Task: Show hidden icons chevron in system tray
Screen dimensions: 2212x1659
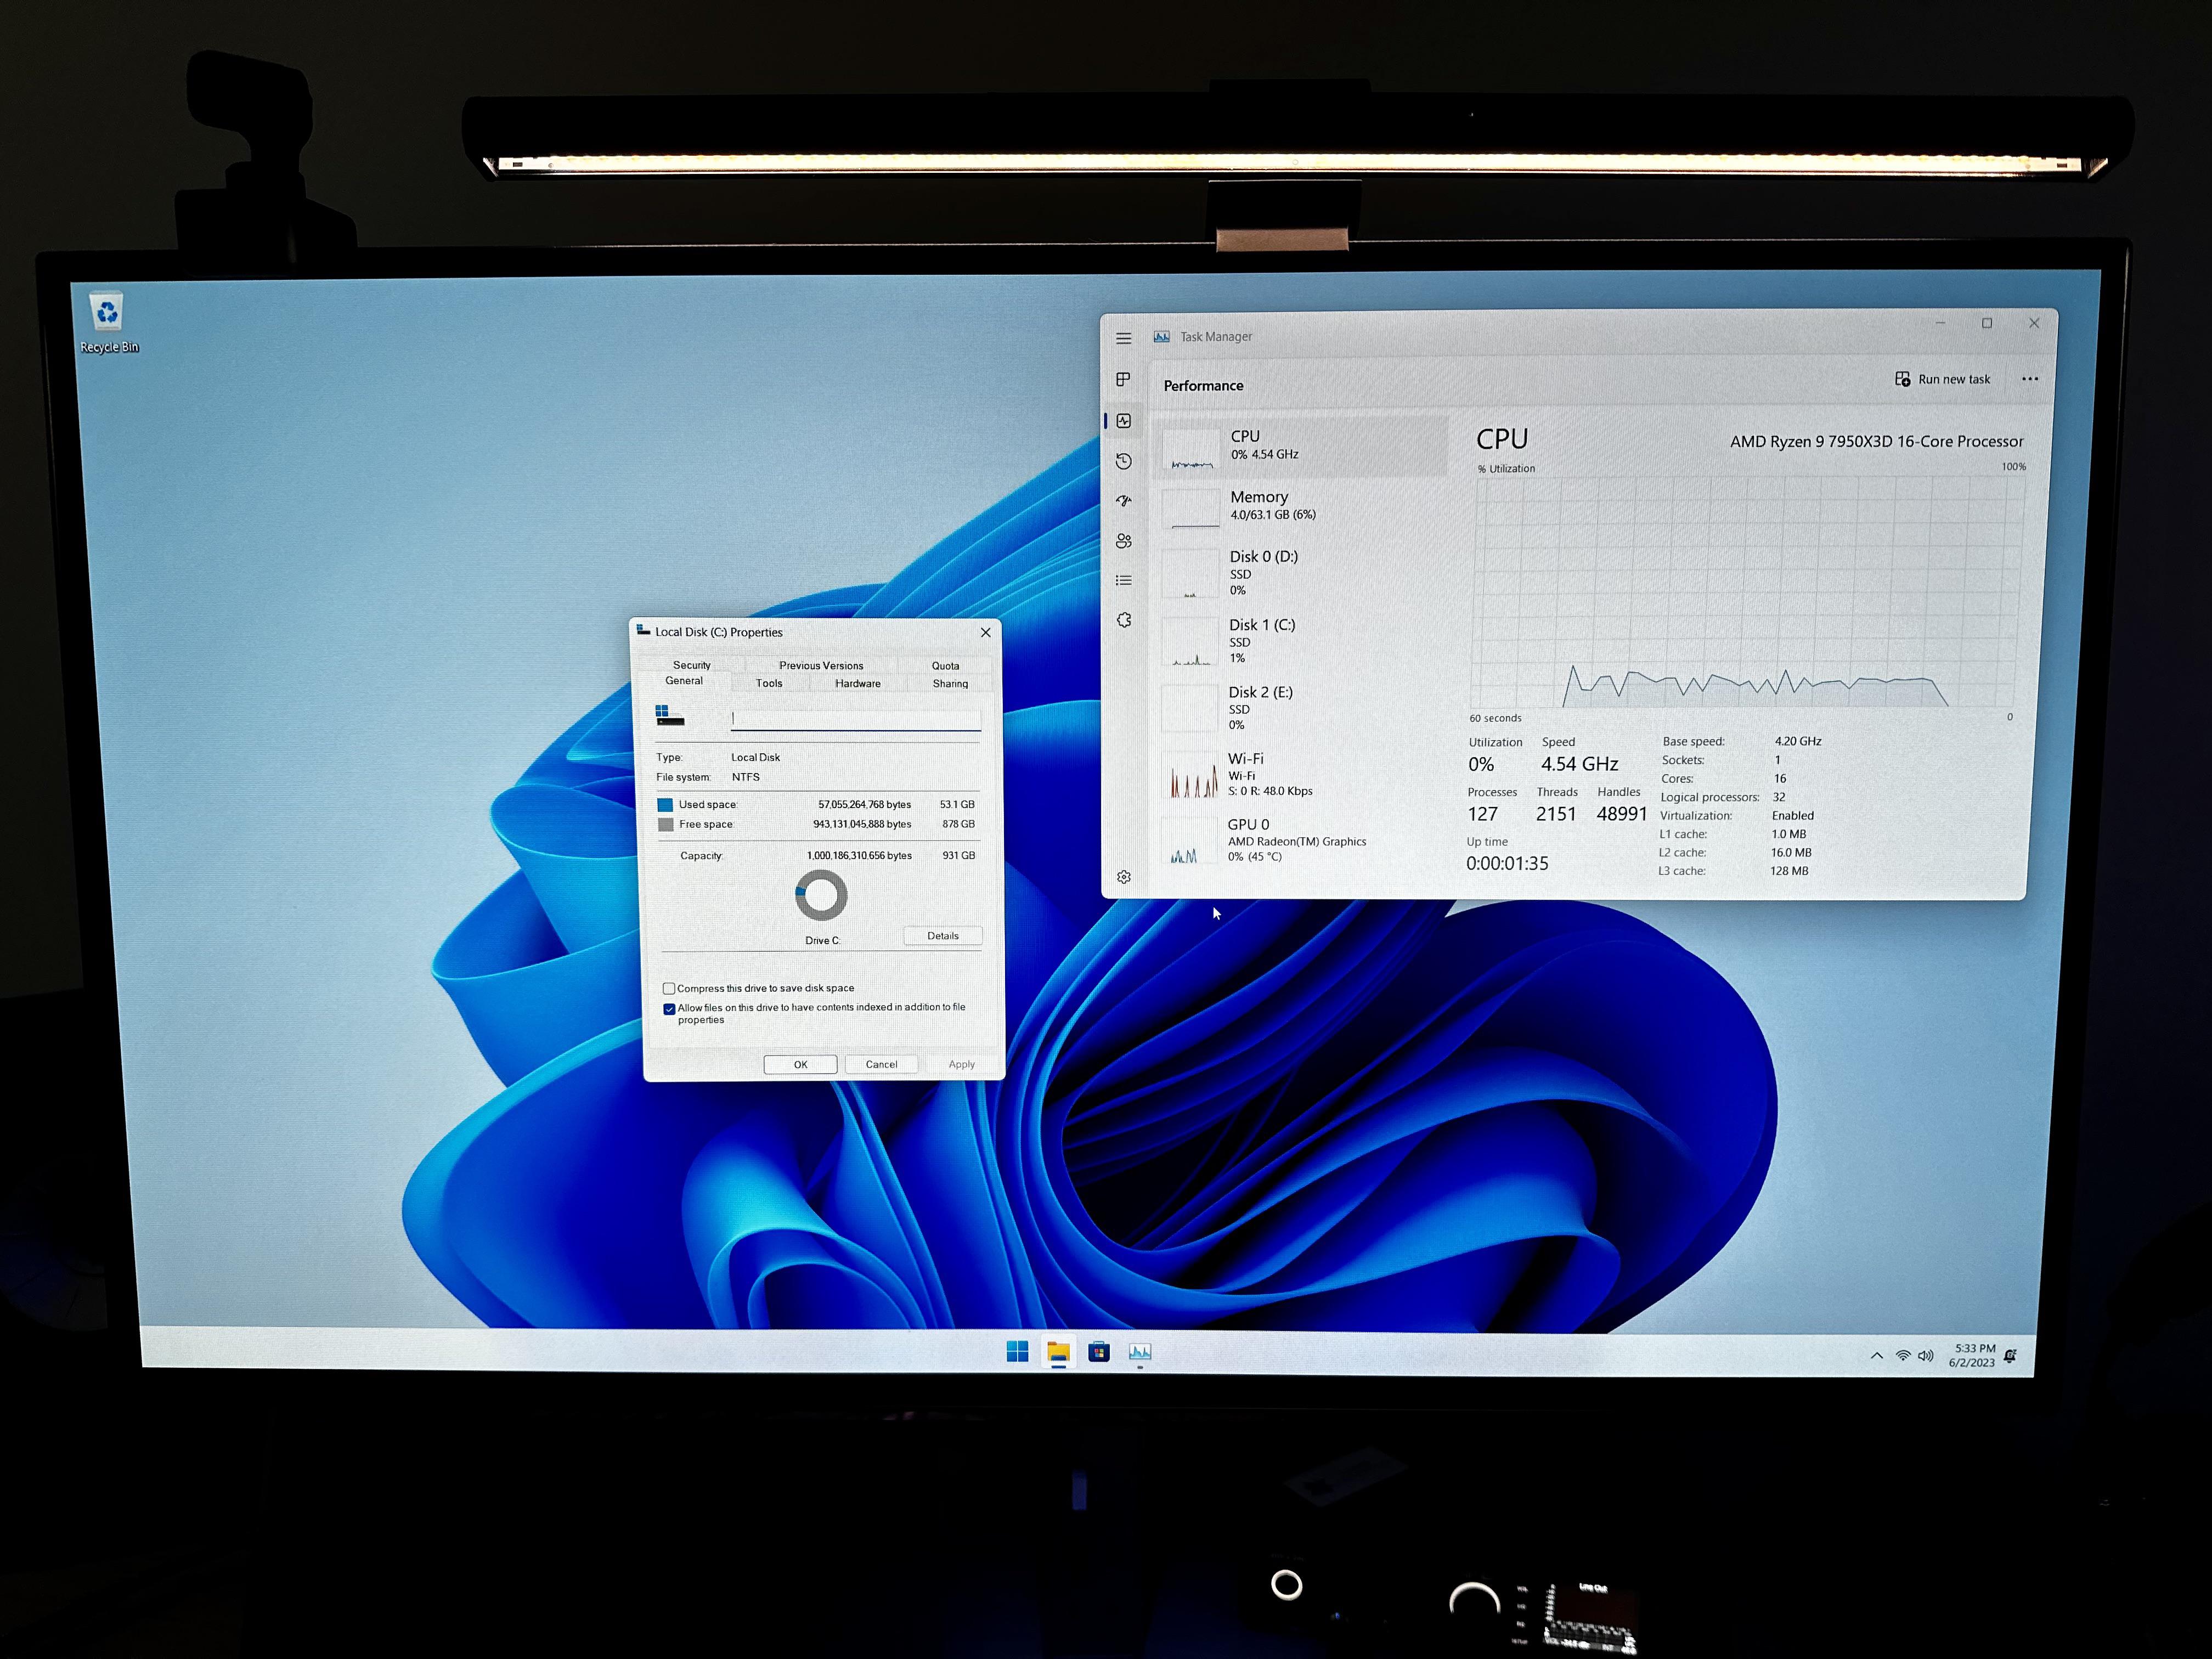Action: 1877,1356
